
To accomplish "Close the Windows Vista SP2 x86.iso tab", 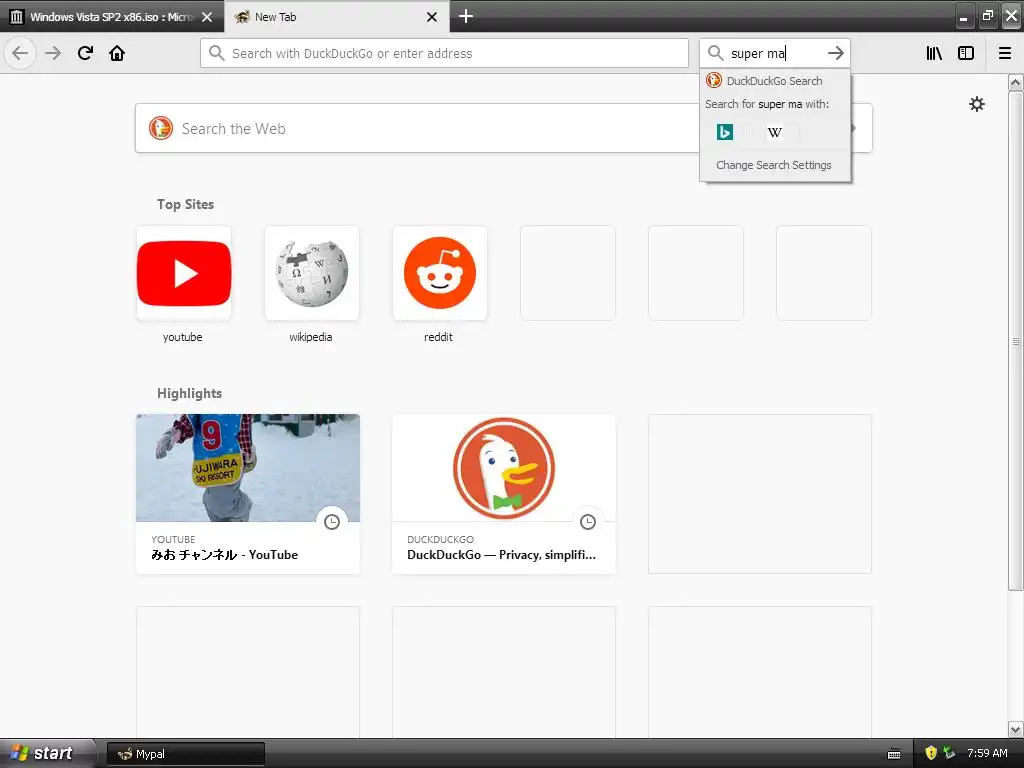I will 207,17.
